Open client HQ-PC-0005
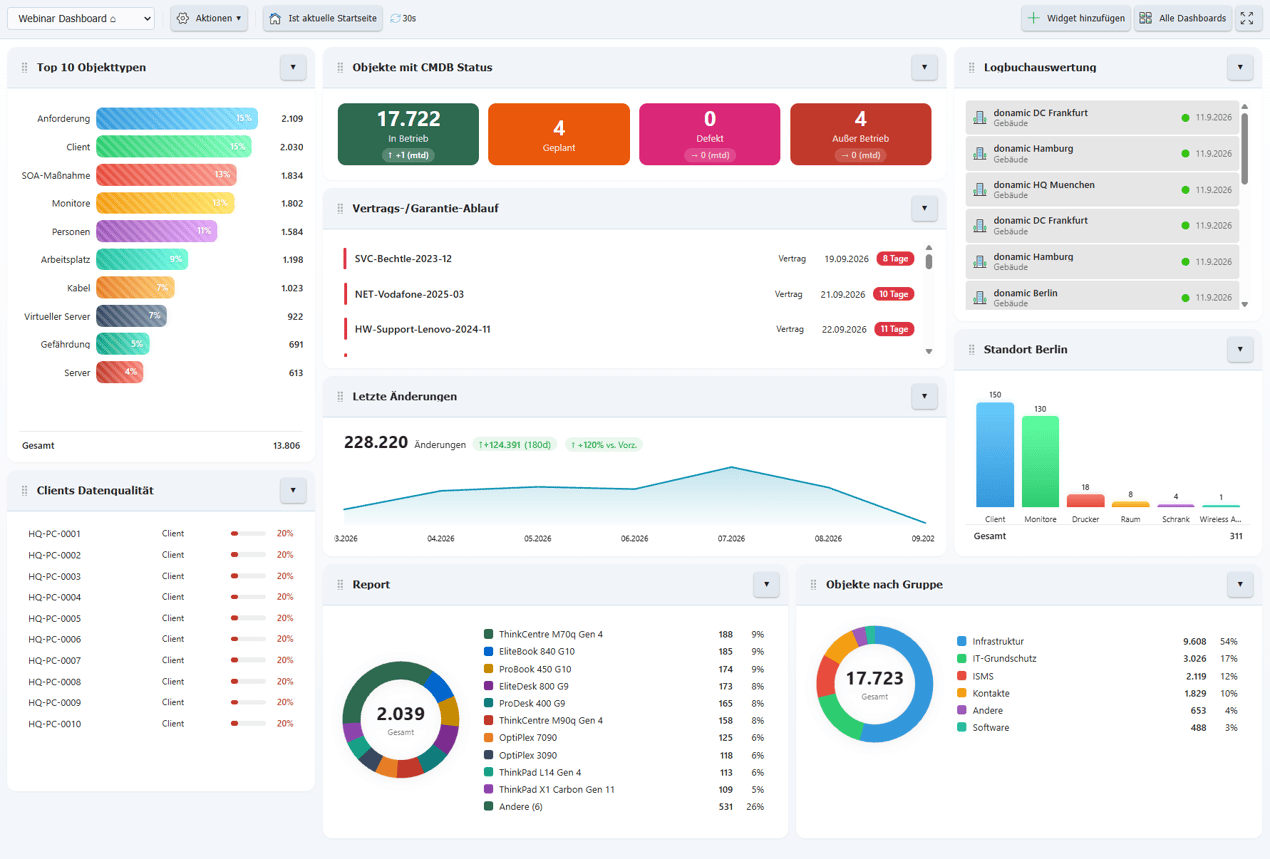The height and width of the screenshot is (859, 1270). [x=54, y=618]
